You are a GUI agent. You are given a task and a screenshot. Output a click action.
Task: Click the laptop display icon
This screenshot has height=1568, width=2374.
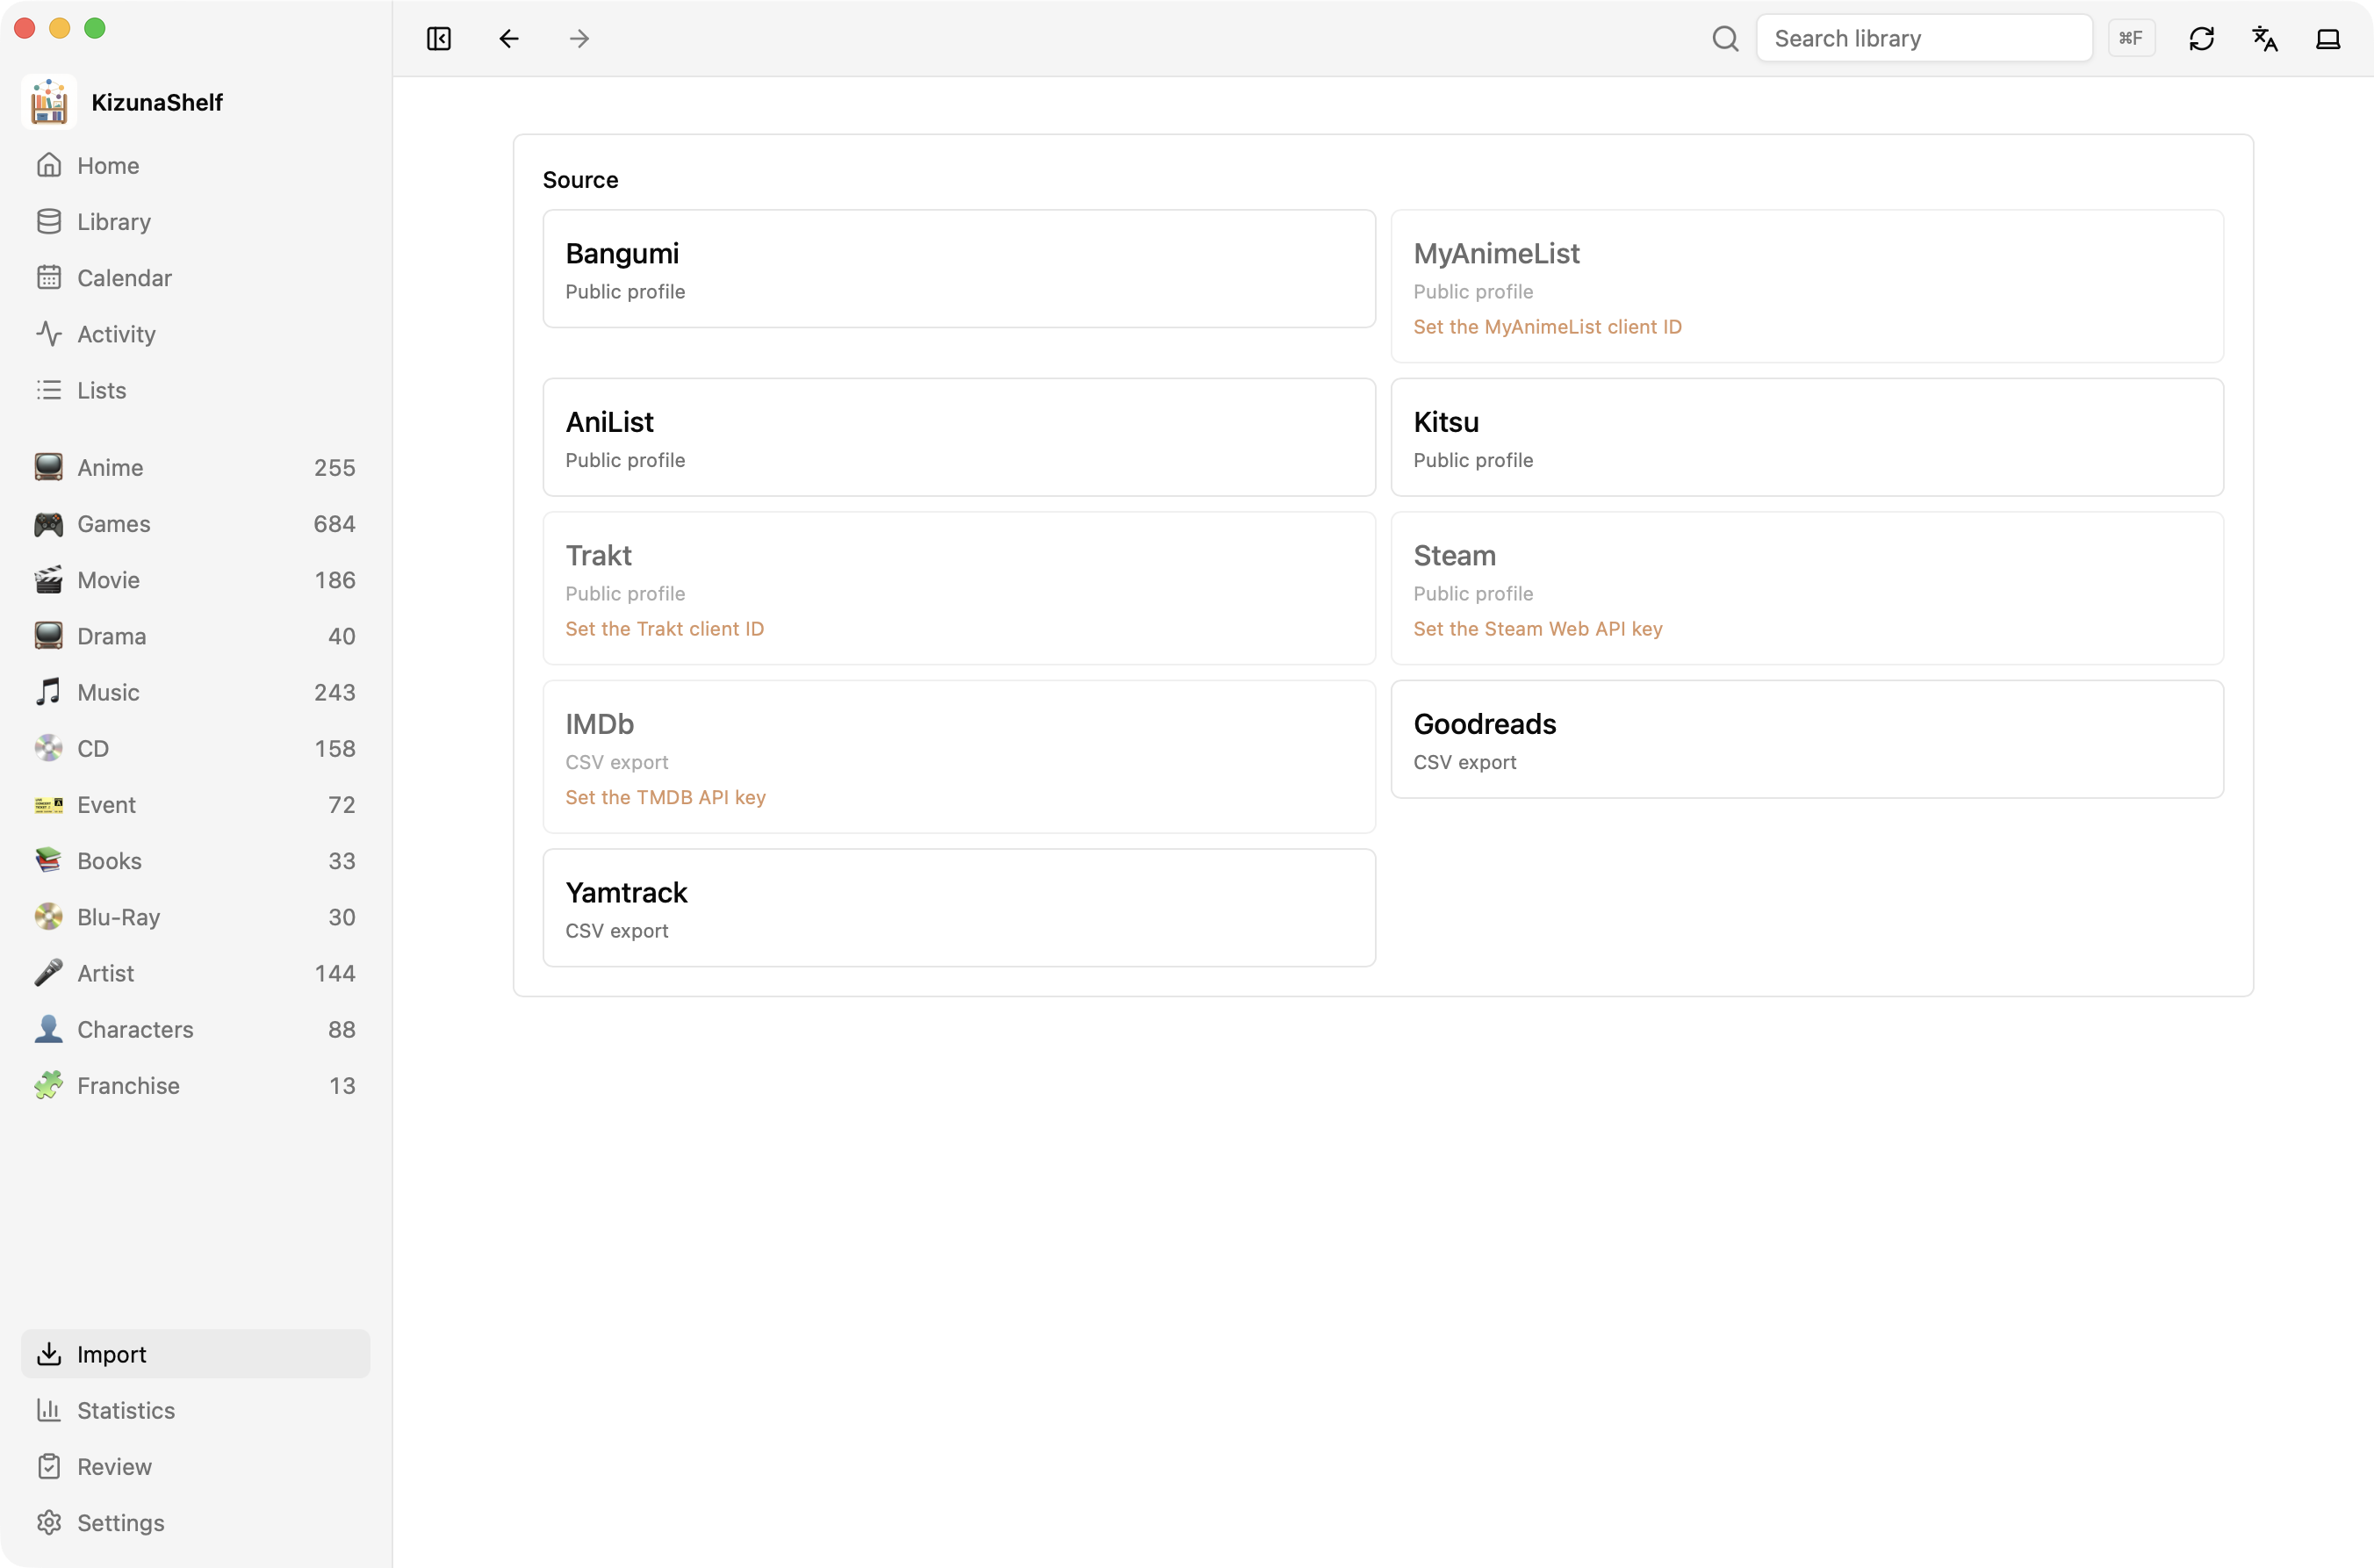click(x=2328, y=38)
